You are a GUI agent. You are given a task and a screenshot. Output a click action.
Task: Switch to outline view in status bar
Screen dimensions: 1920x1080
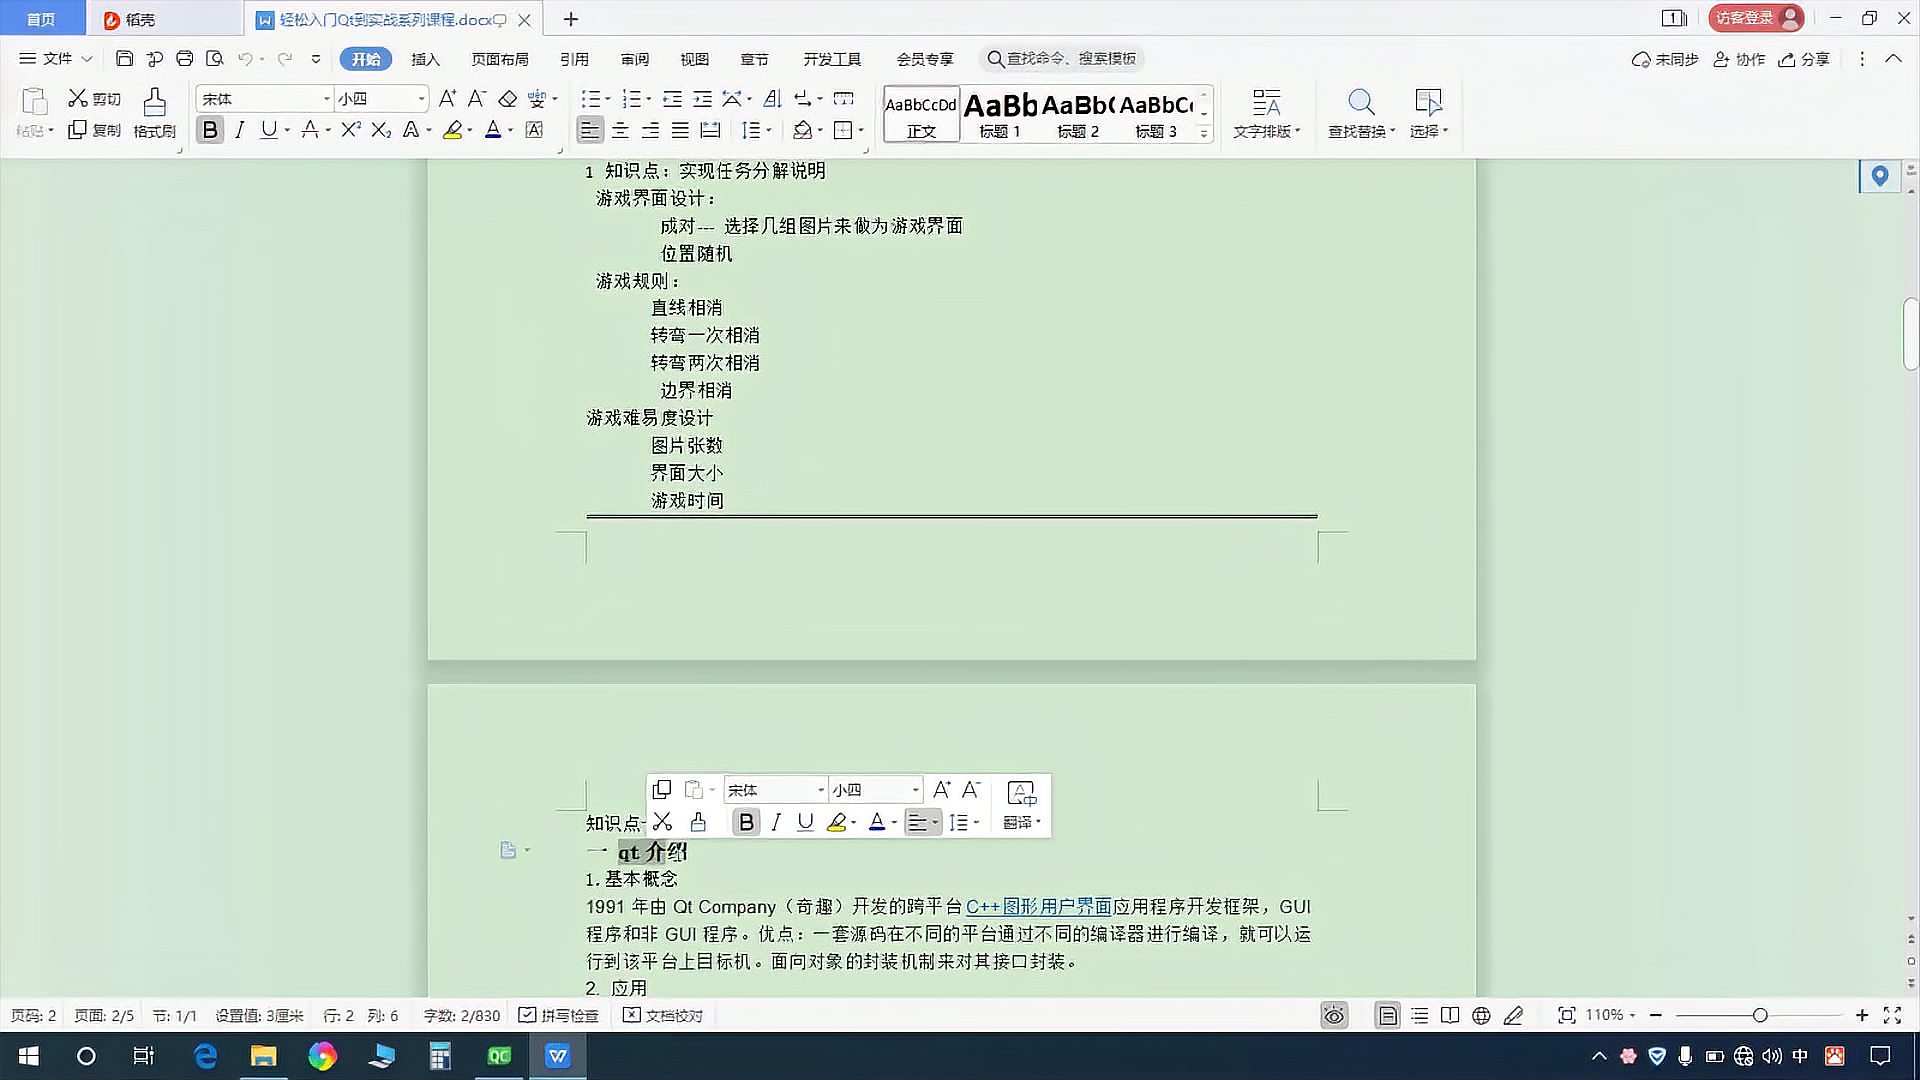pos(1419,1015)
